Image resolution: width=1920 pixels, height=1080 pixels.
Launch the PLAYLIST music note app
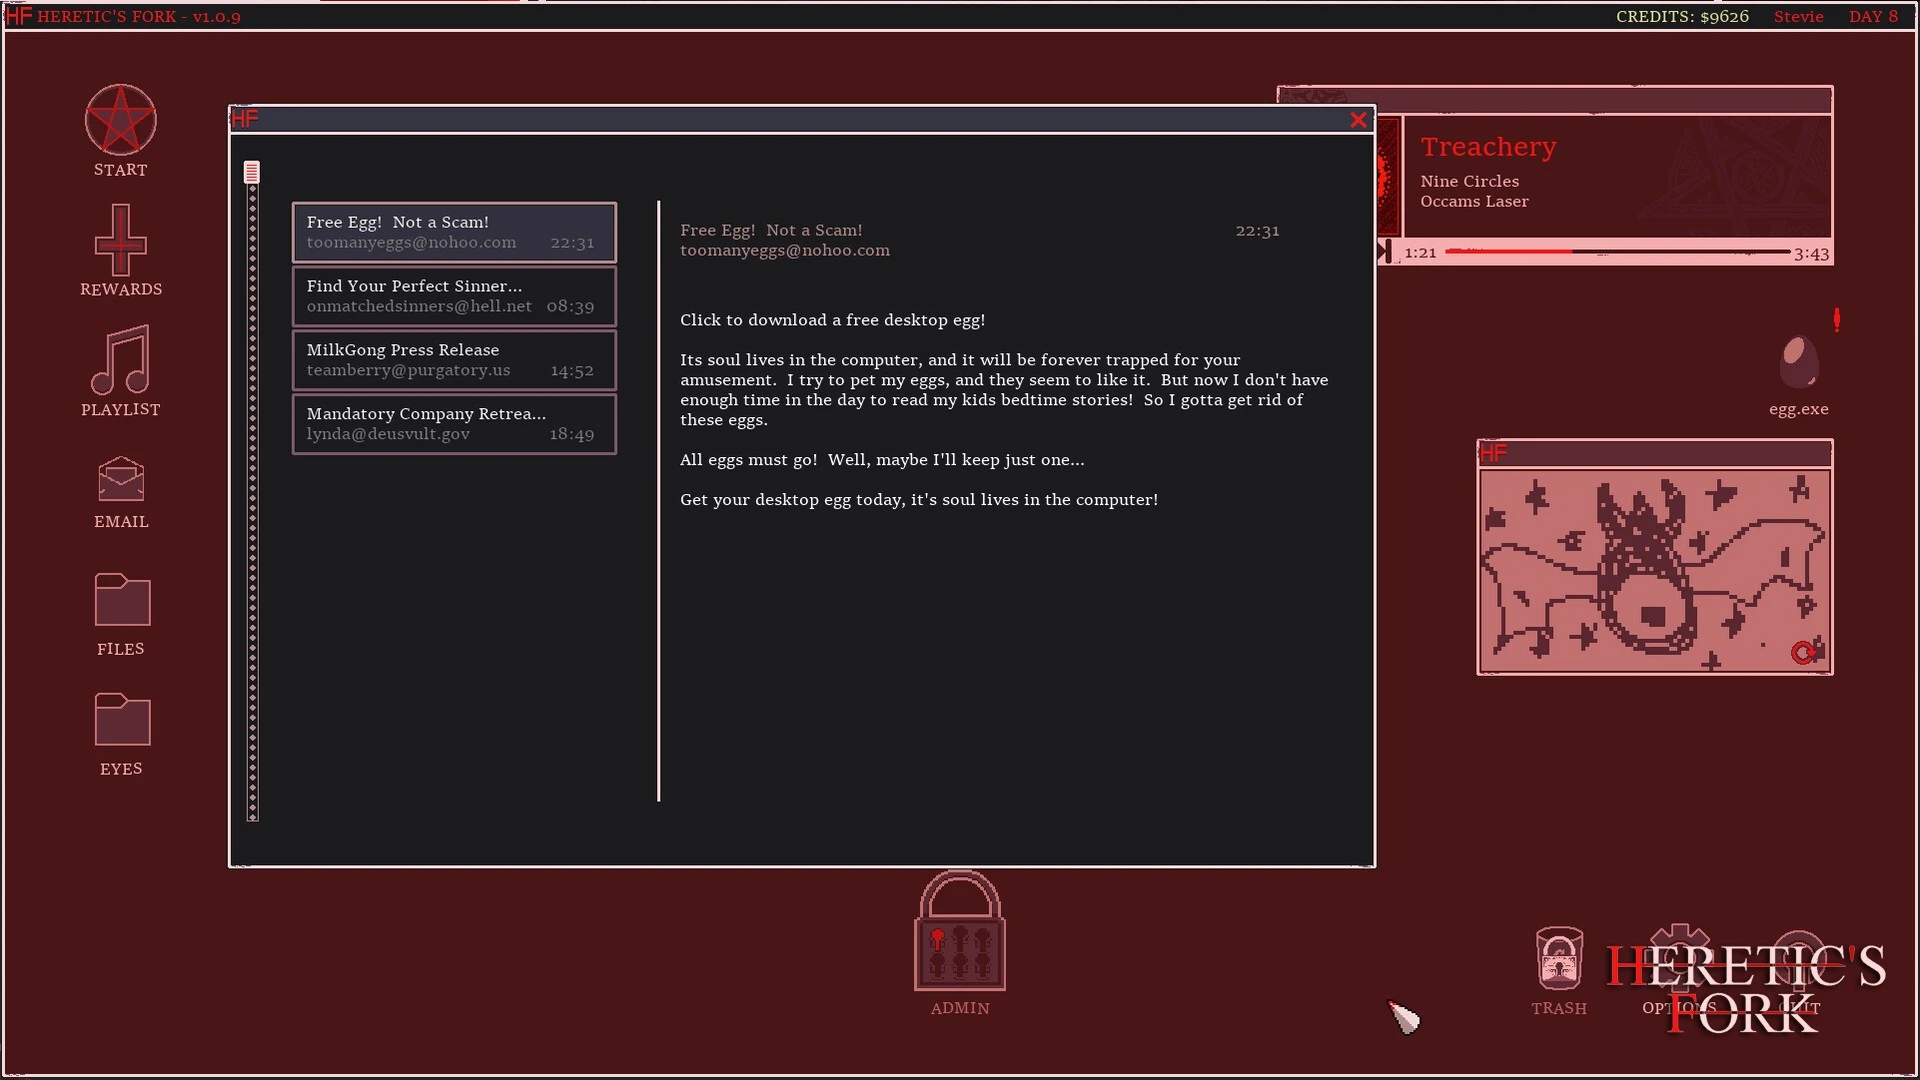coord(120,360)
